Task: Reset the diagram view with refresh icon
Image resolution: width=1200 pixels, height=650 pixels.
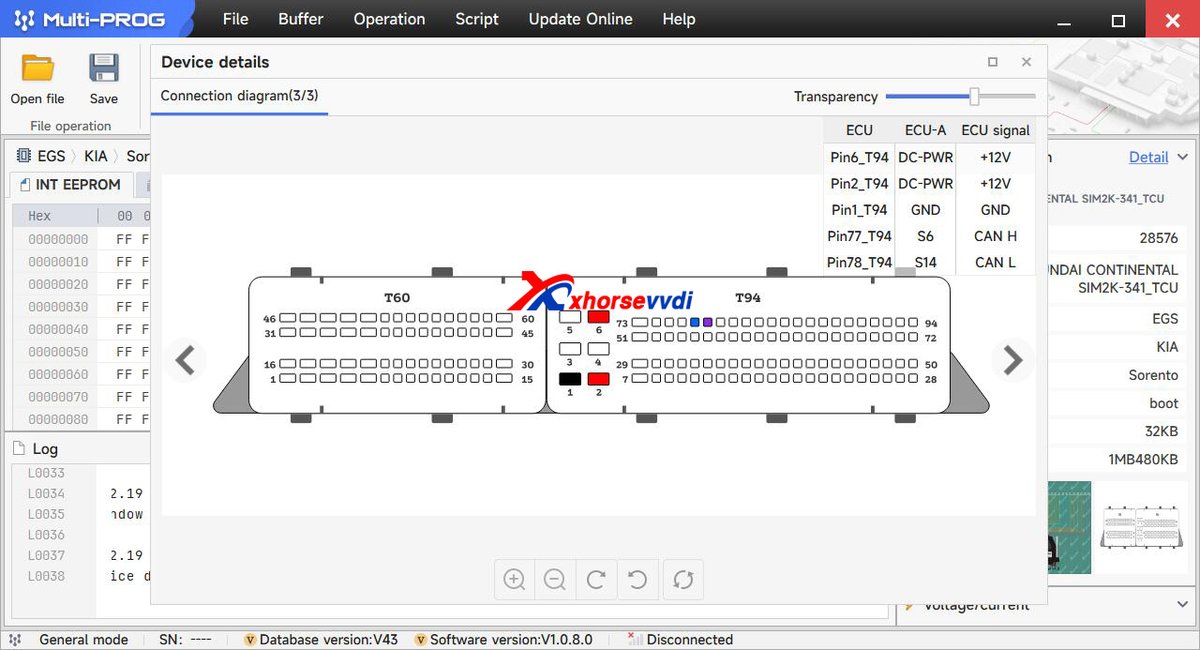Action: tap(683, 579)
